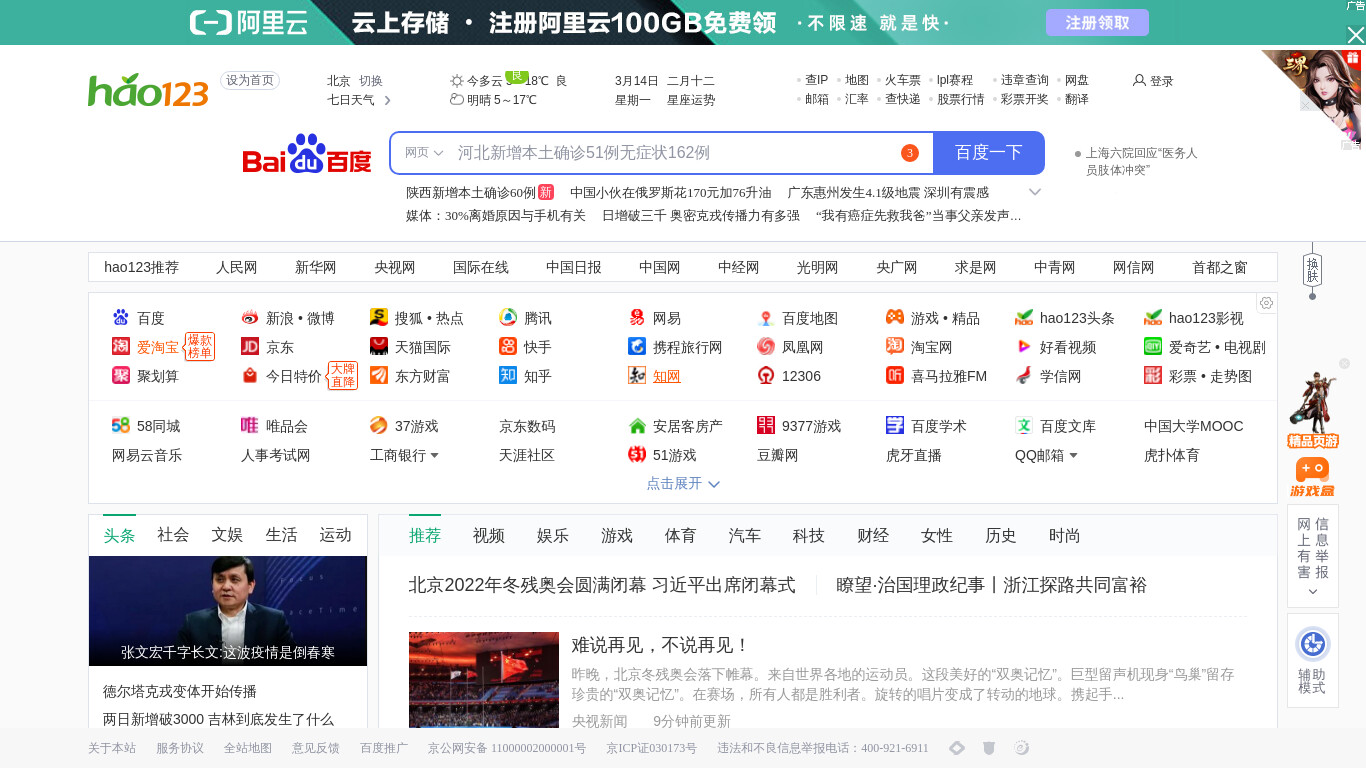Open the 辅助模式 accessibility icon
The height and width of the screenshot is (768, 1366).
point(1312,644)
